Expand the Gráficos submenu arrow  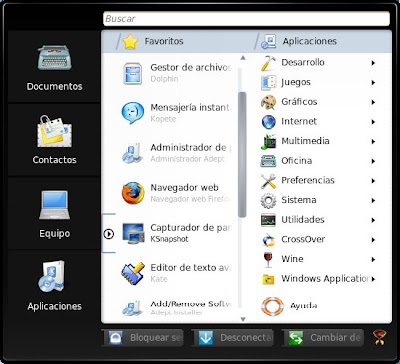point(373,102)
